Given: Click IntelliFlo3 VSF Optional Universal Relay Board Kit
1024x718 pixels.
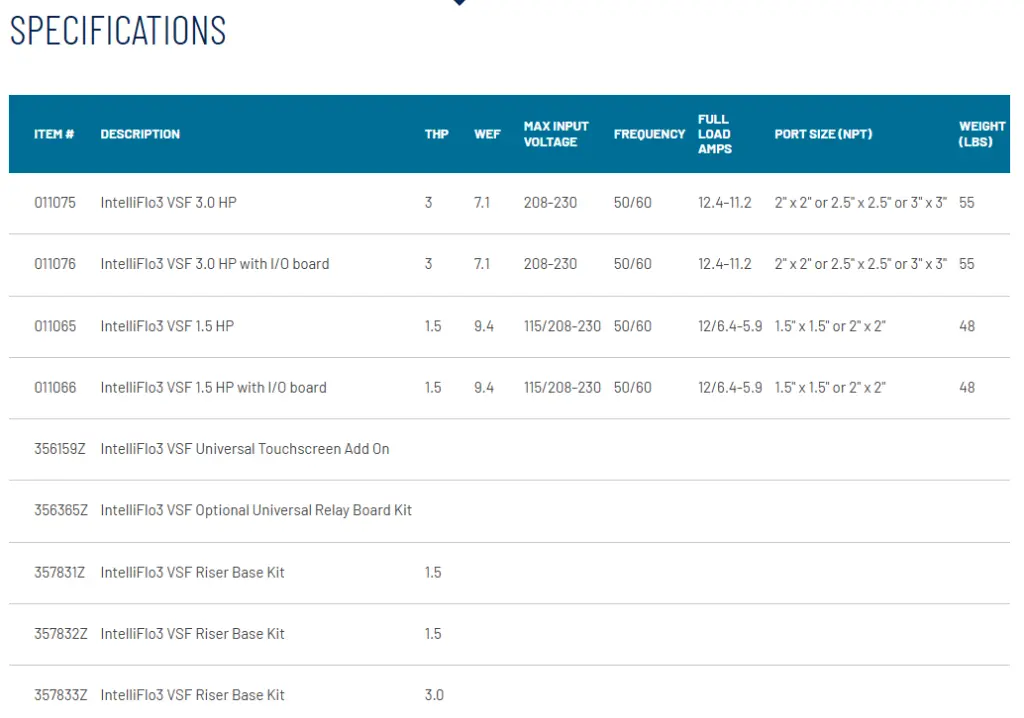Looking at the screenshot, I should [x=256, y=510].
